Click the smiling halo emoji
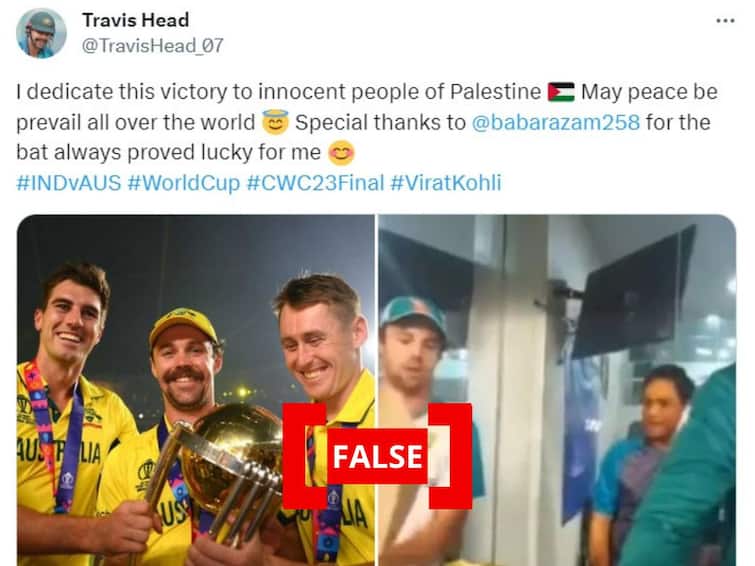 (x=275, y=122)
